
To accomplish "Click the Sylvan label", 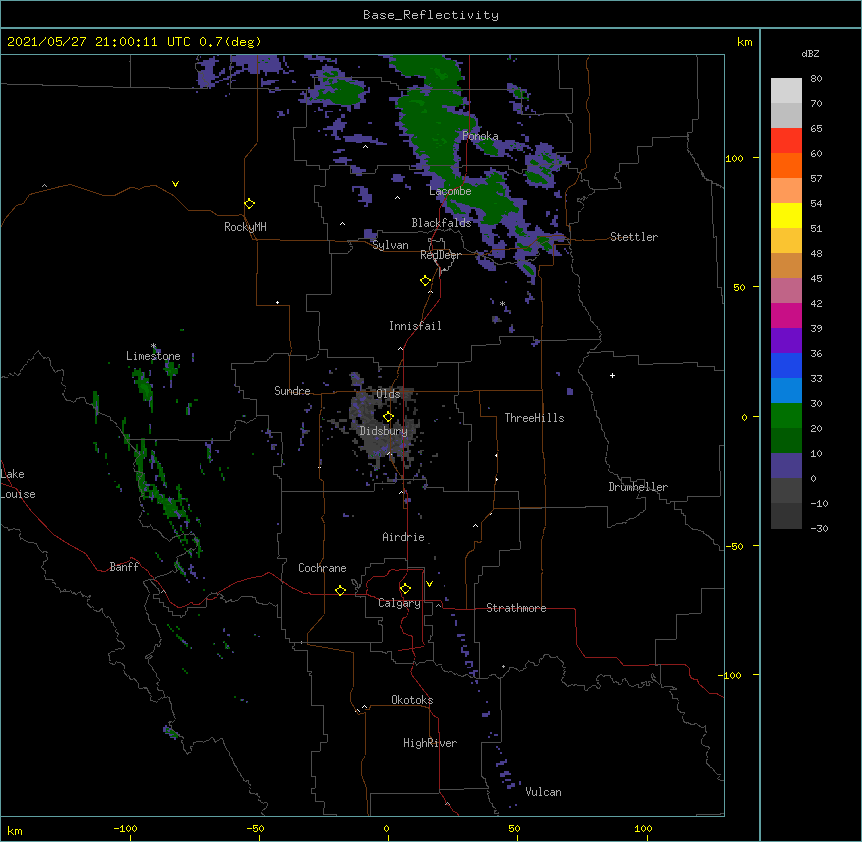I will 390,245.
